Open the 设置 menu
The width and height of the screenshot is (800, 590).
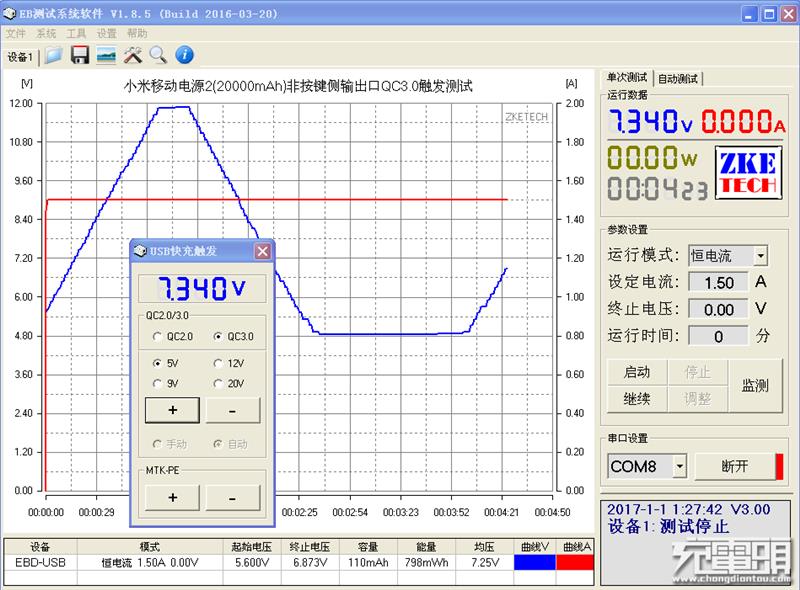(x=107, y=34)
